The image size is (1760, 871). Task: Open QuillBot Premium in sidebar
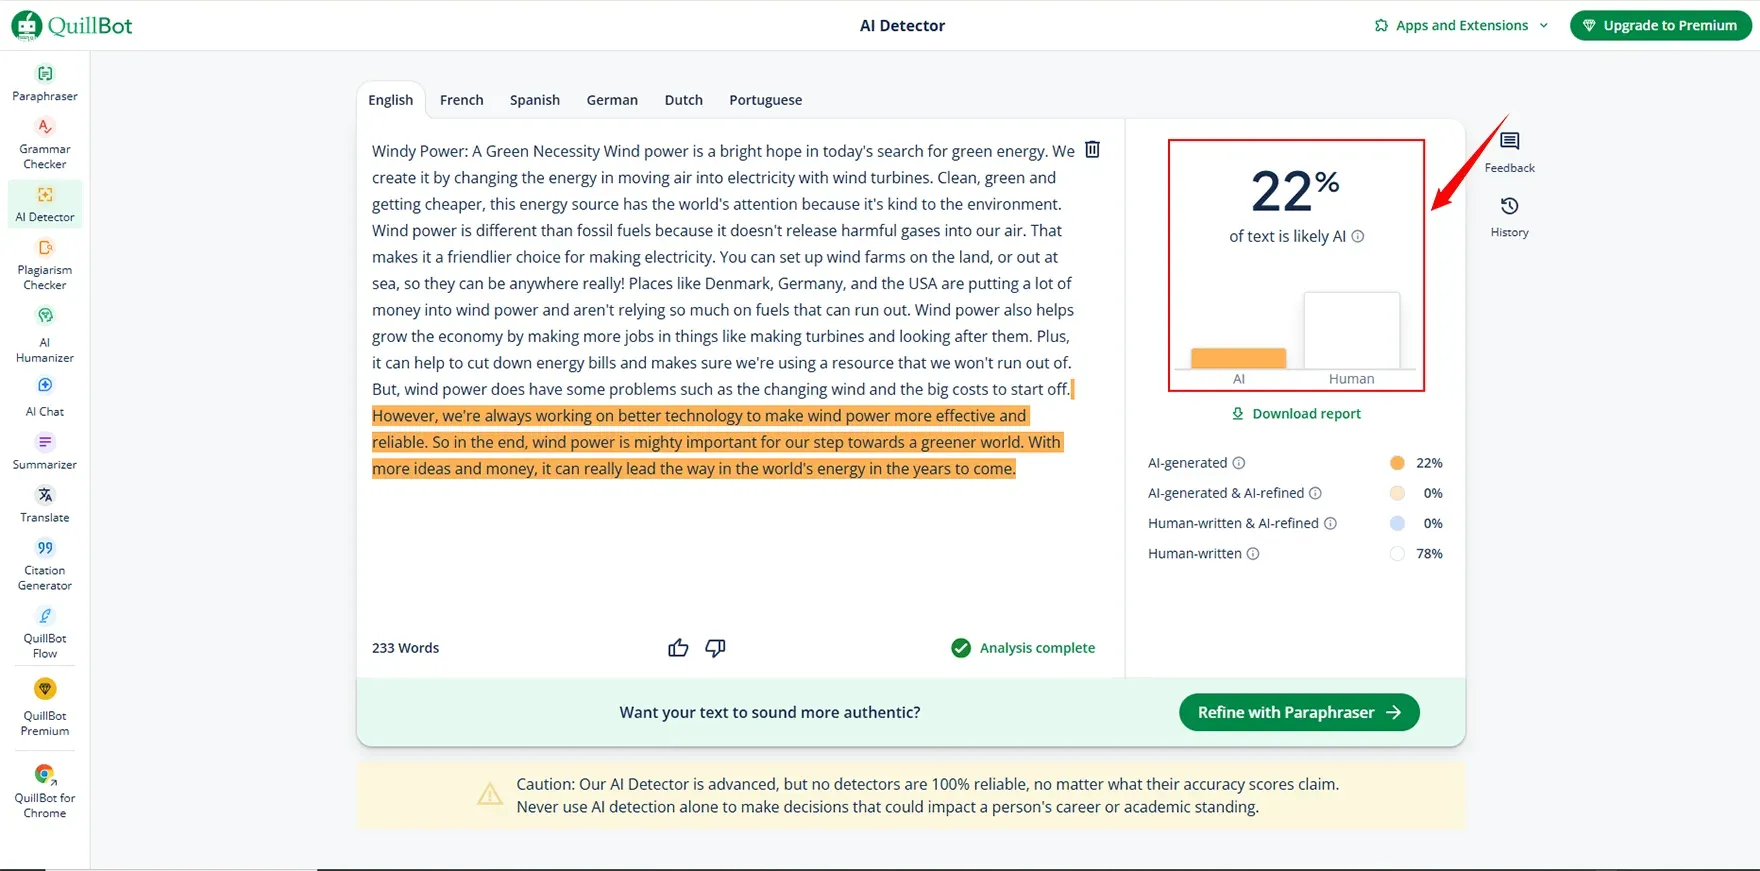click(x=45, y=708)
